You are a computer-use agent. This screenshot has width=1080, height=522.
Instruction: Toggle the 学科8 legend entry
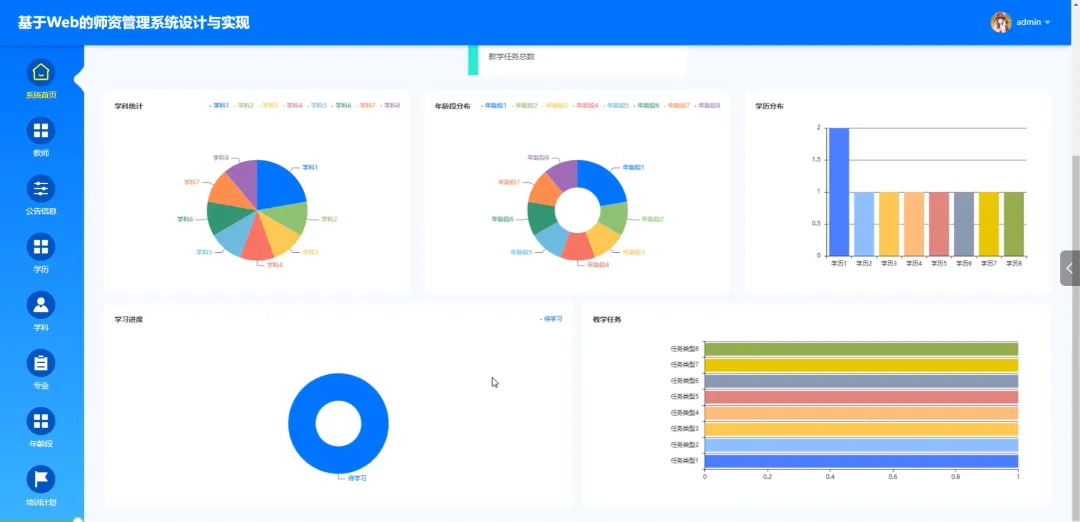(391, 105)
